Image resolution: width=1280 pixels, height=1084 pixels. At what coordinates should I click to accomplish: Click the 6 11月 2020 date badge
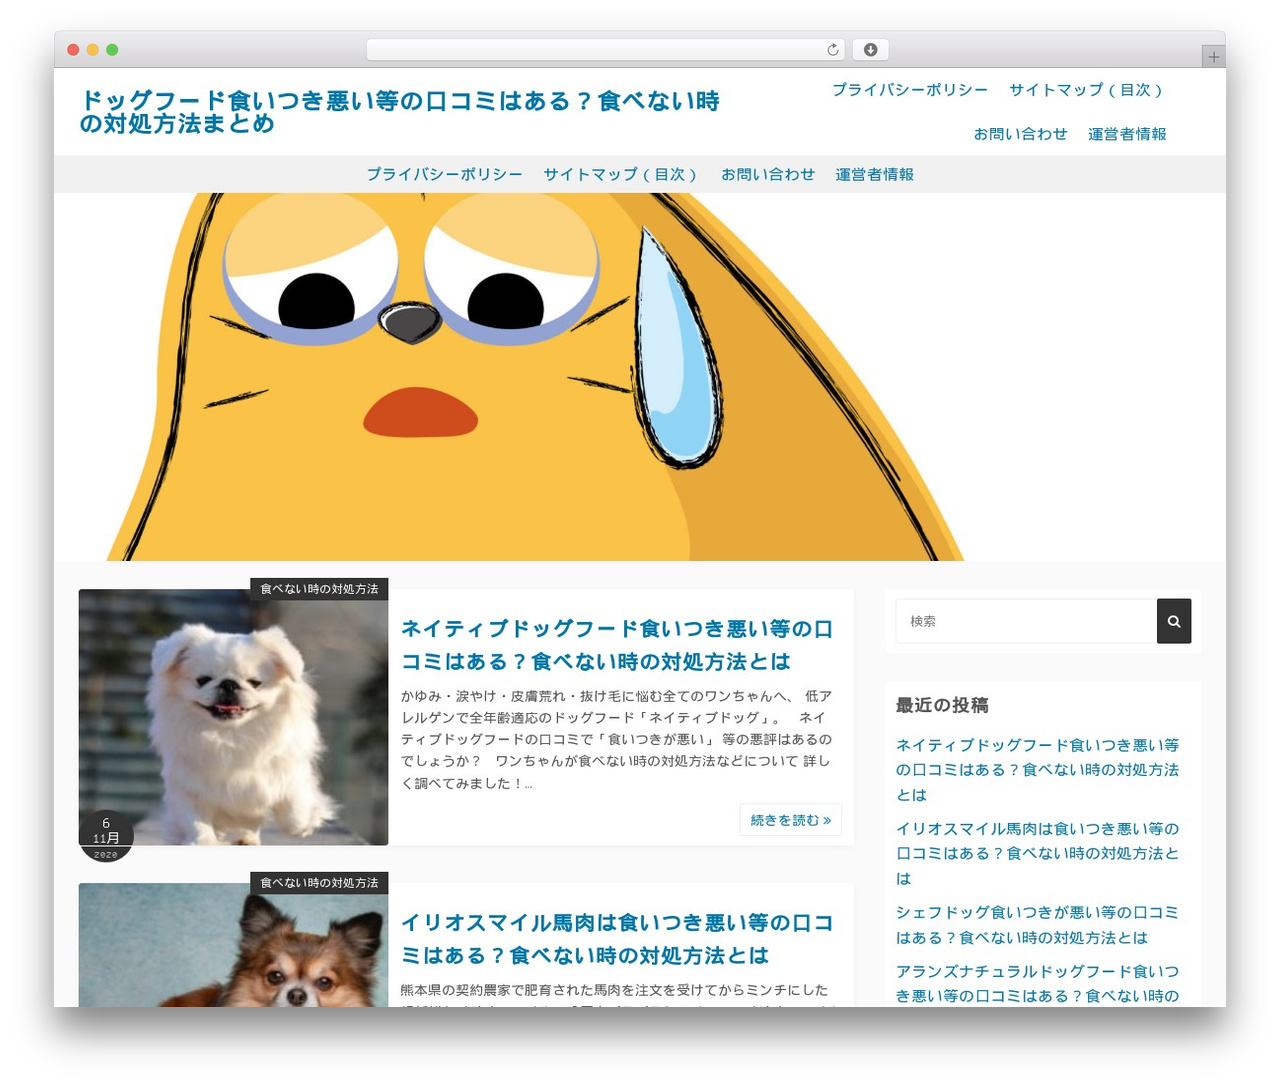(x=106, y=837)
